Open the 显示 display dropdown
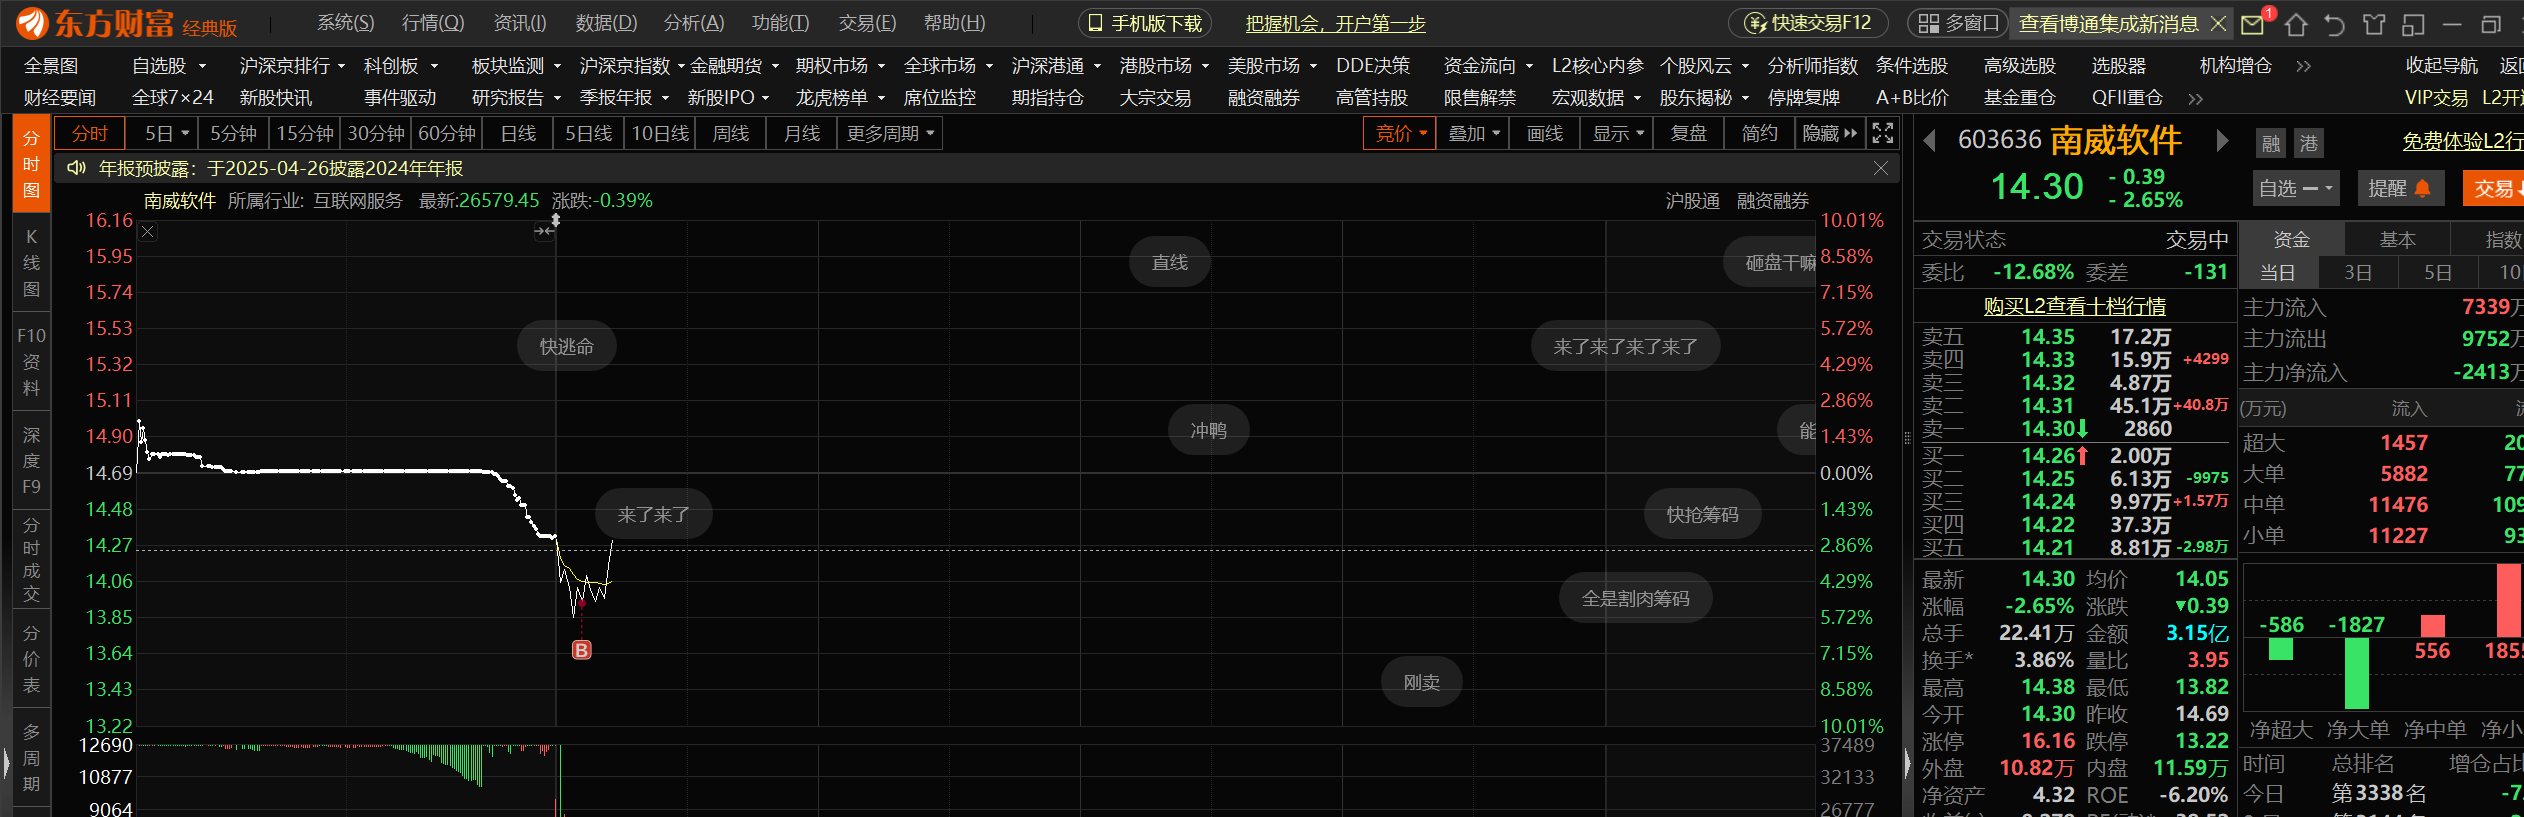This screenshot has height=817, width=2524. point(1618,133)
